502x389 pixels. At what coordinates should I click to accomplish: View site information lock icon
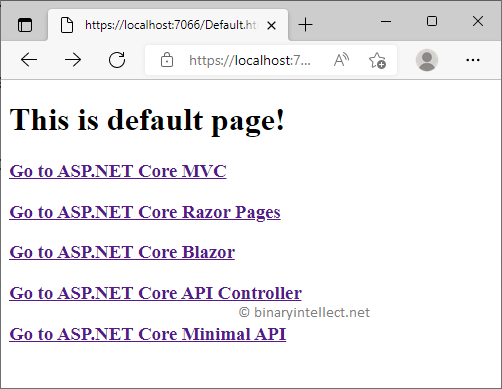pyautogui.click(x=167, y=60)
